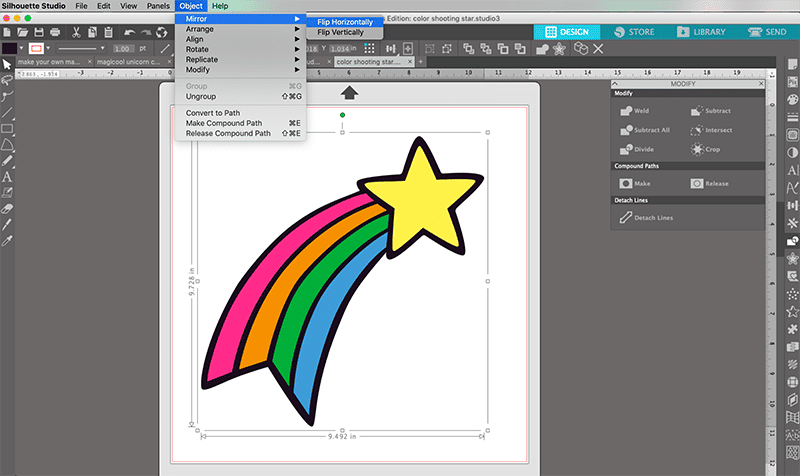The height and width of the screenshot is (476, 800).
Task: Add a new document tab with plus
Action: pos(420,62)
